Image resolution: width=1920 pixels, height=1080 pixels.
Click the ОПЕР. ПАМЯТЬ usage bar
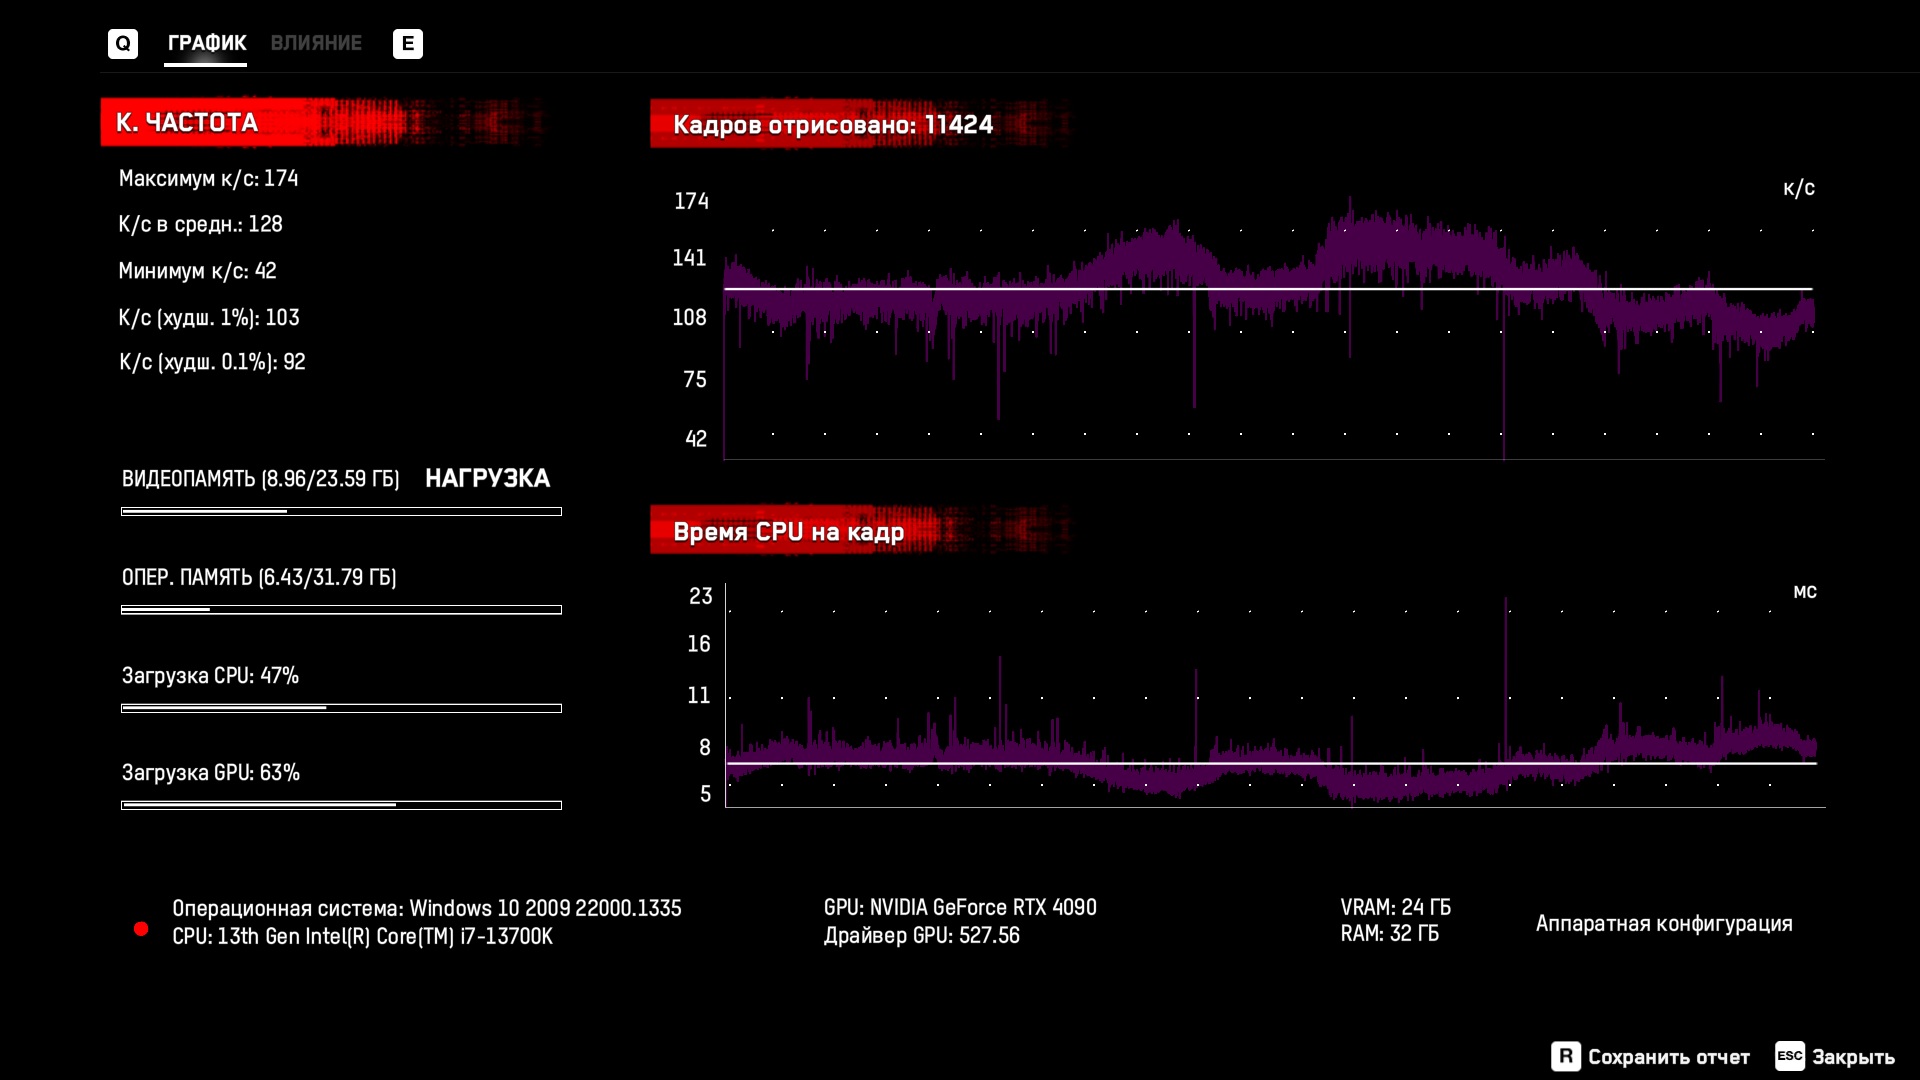point(341,609)
